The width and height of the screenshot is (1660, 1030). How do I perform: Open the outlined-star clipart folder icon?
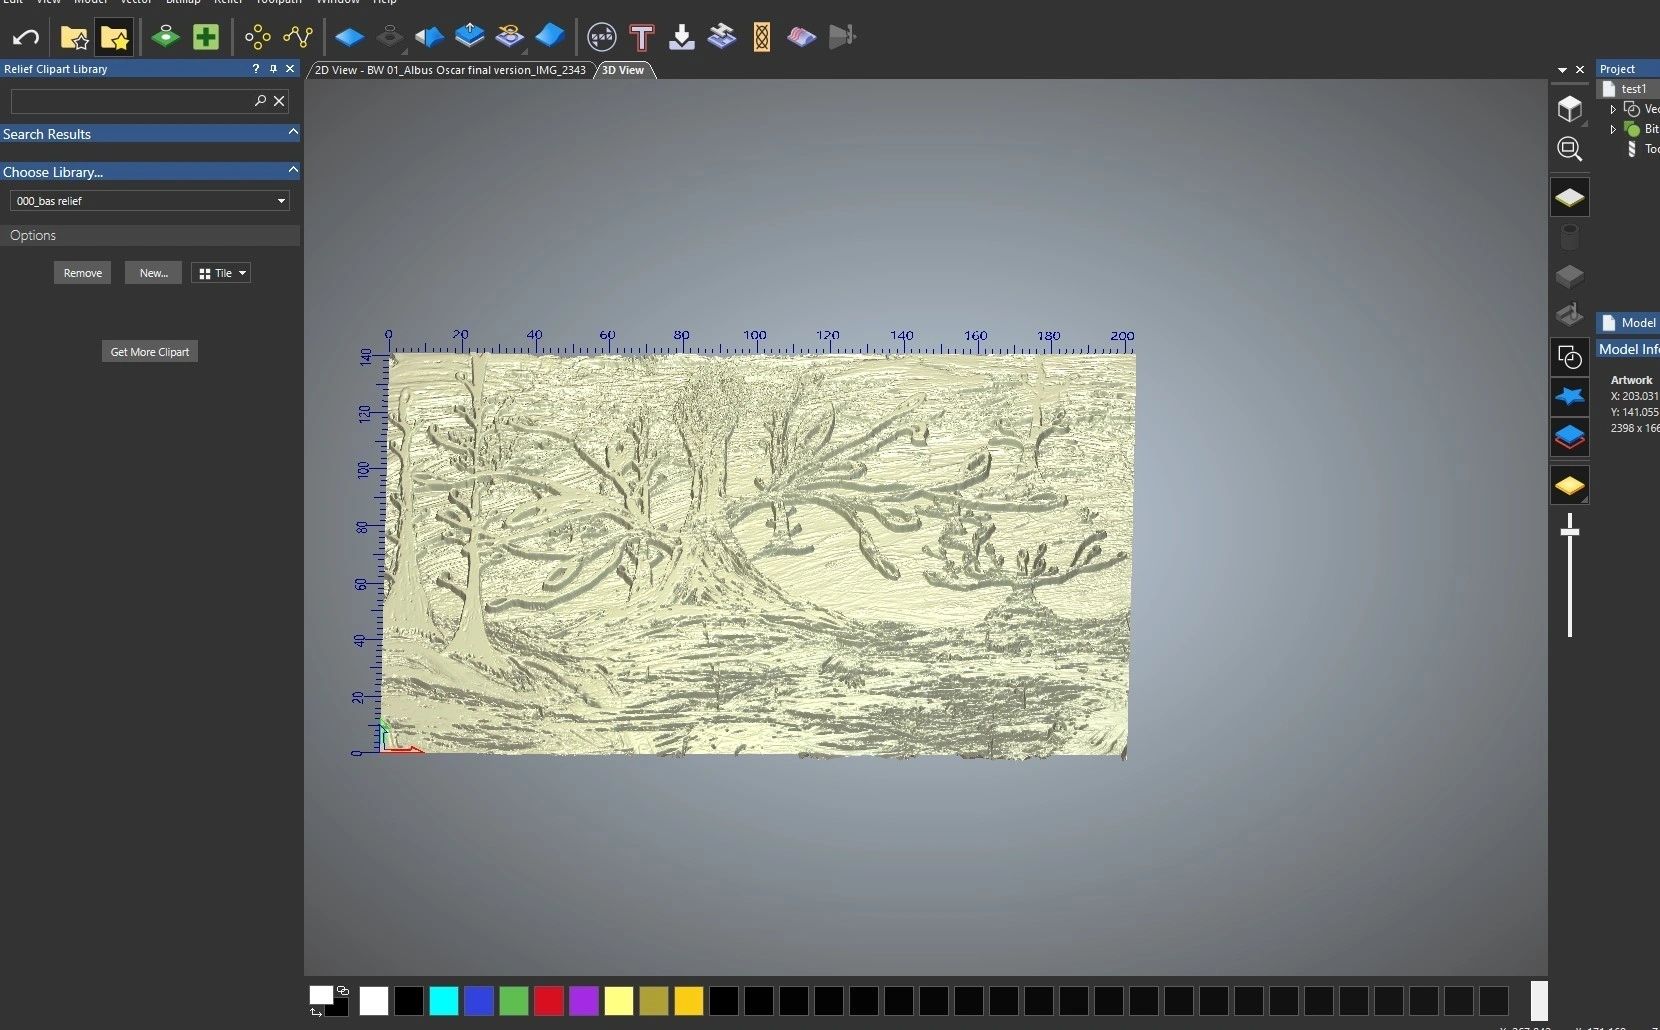click(74, 38)
